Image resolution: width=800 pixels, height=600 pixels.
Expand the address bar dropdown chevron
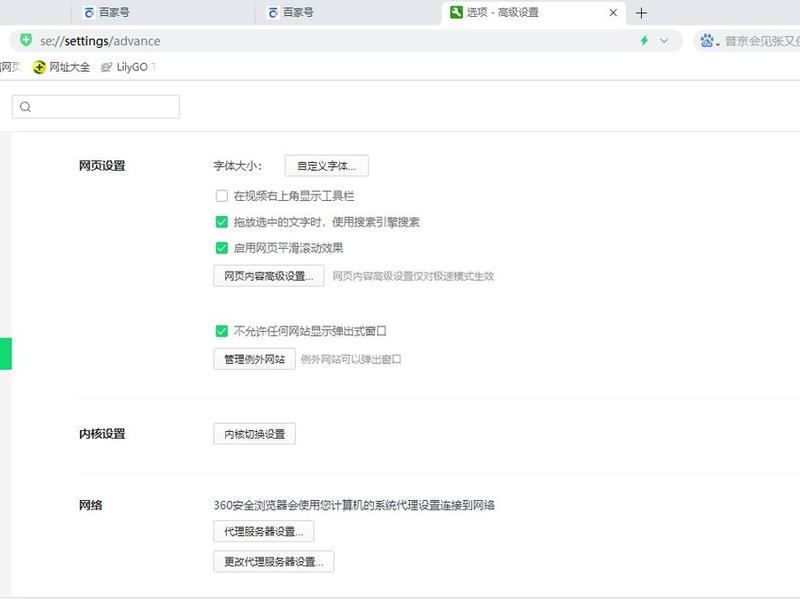click(664, 40)
